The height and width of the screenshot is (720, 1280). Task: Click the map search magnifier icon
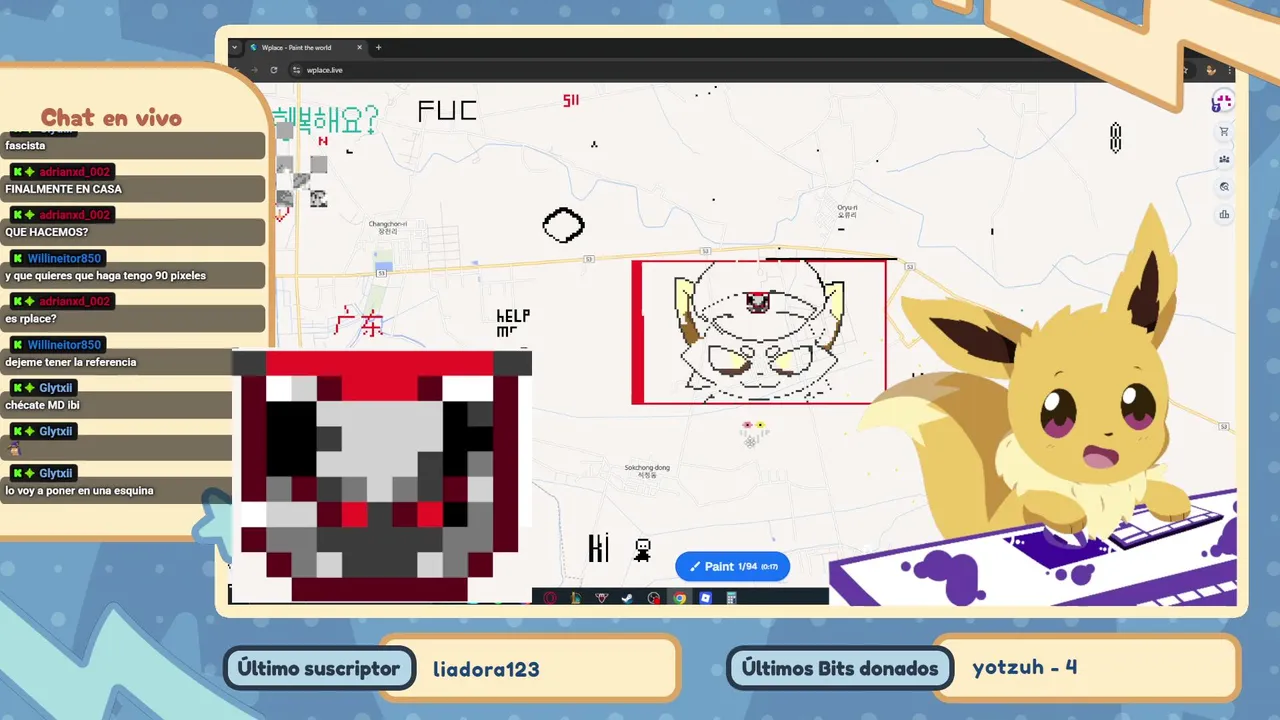pos(1223,187)
